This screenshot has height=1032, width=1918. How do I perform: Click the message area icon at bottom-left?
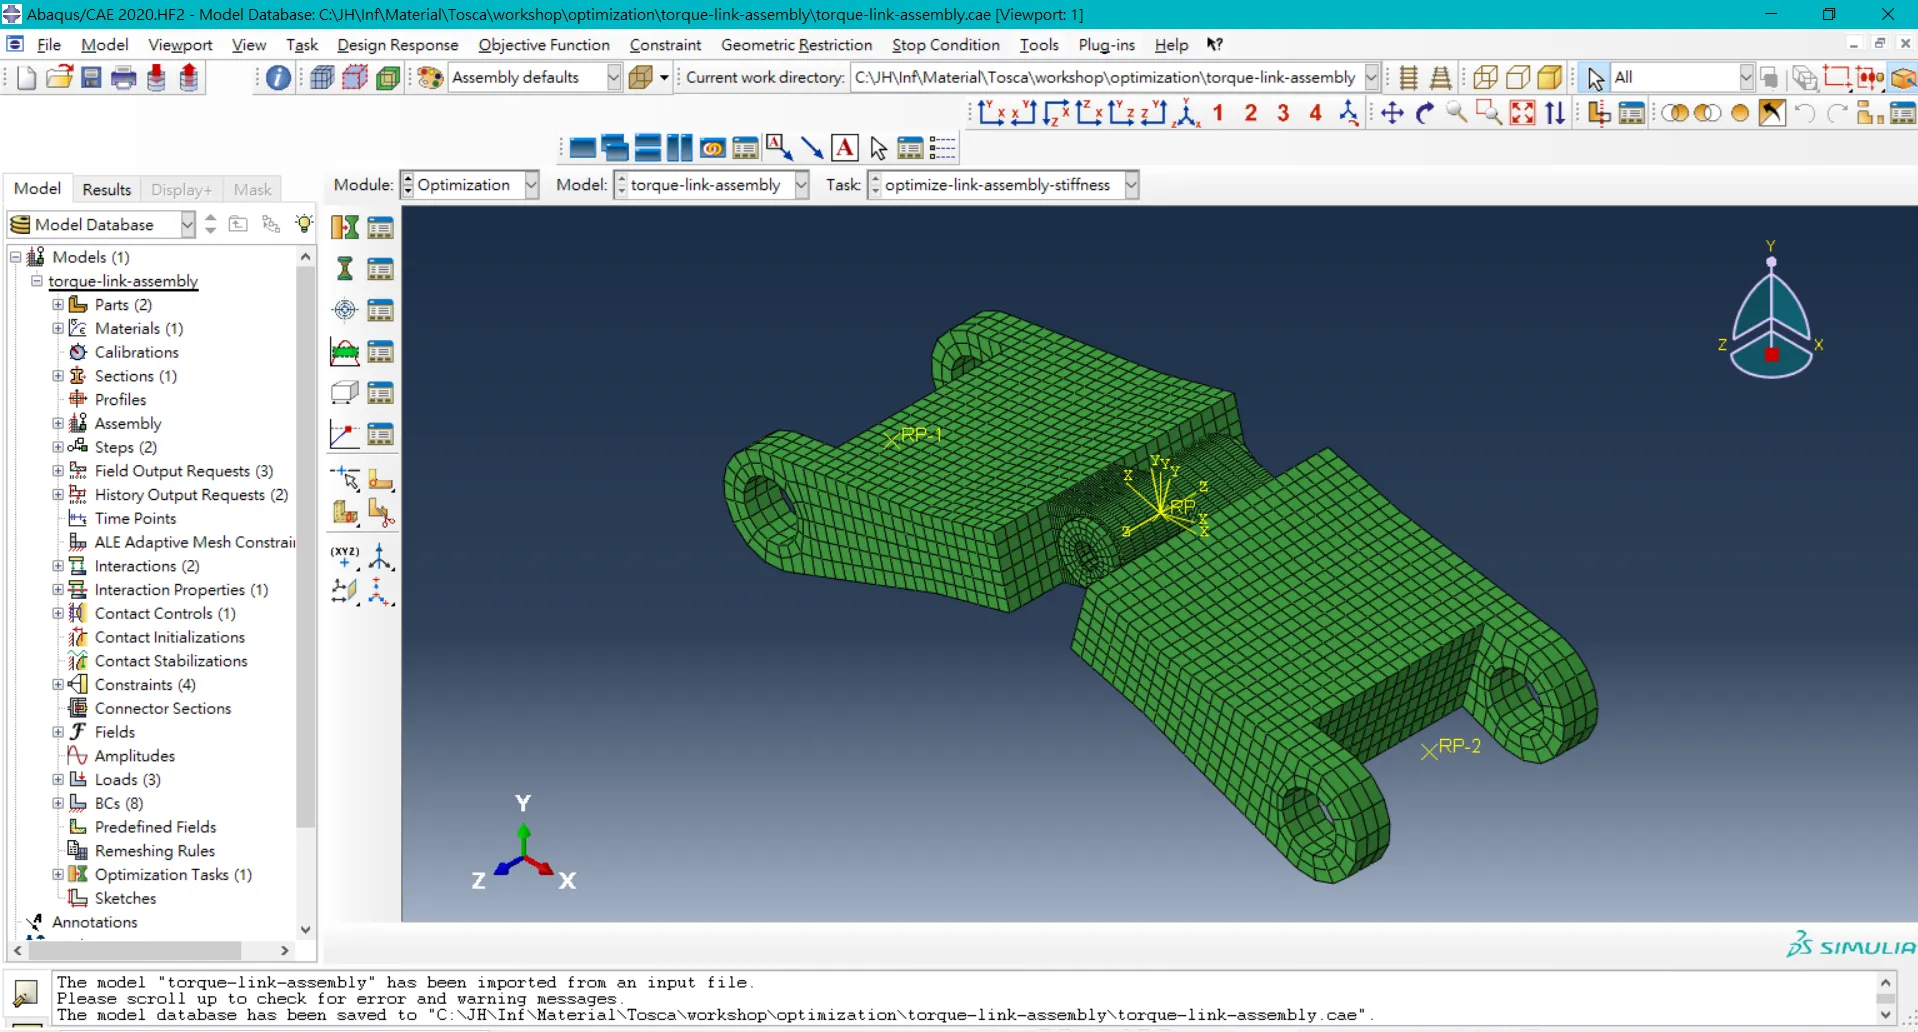click(25, 994)
